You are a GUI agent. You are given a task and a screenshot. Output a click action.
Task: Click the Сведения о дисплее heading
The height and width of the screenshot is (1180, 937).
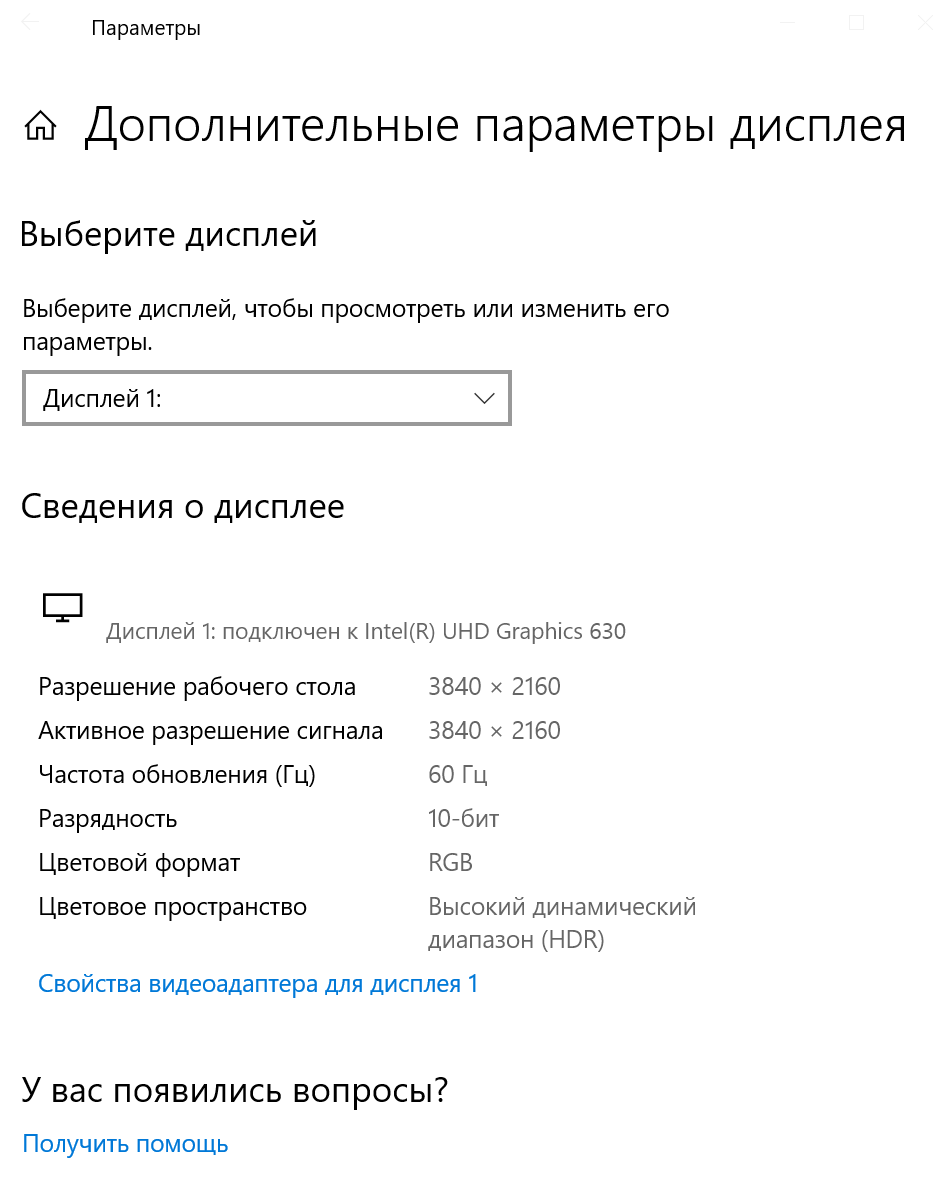pyautogui.click(x=183, y=507)
